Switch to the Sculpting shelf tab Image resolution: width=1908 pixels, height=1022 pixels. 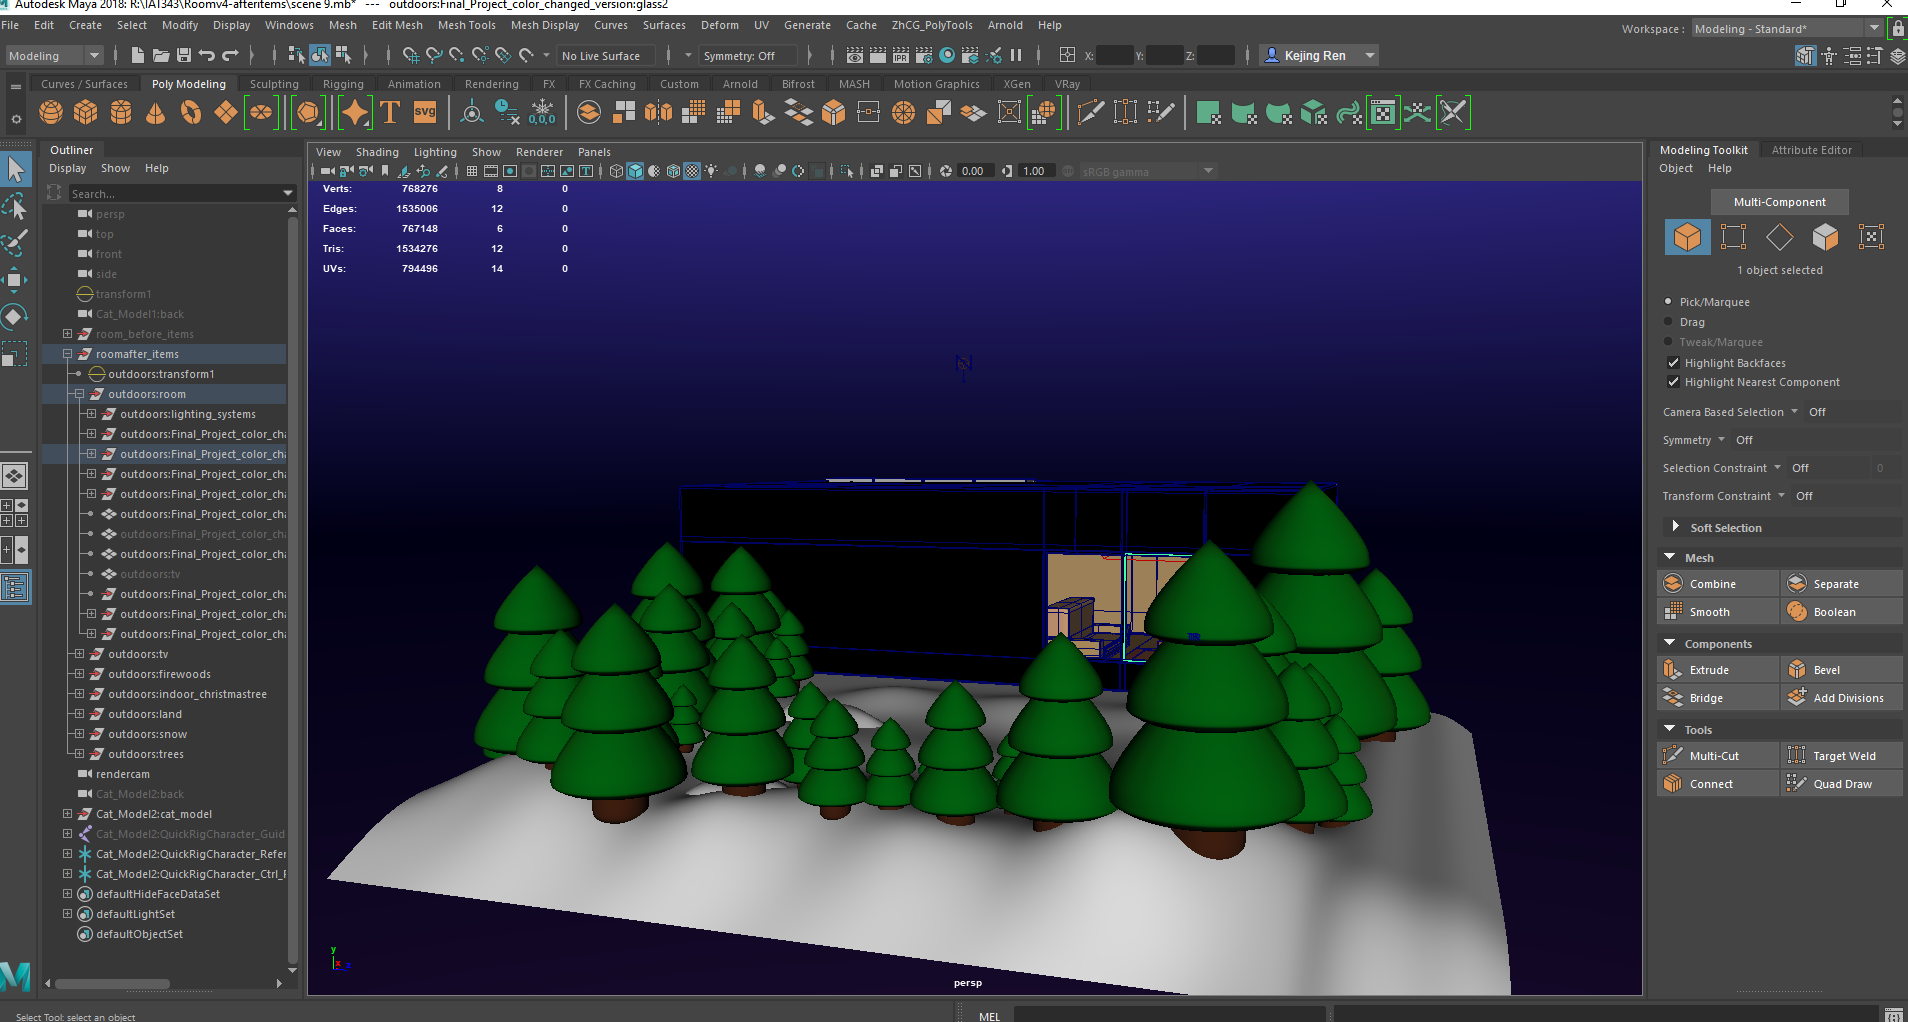coord(274,84)
